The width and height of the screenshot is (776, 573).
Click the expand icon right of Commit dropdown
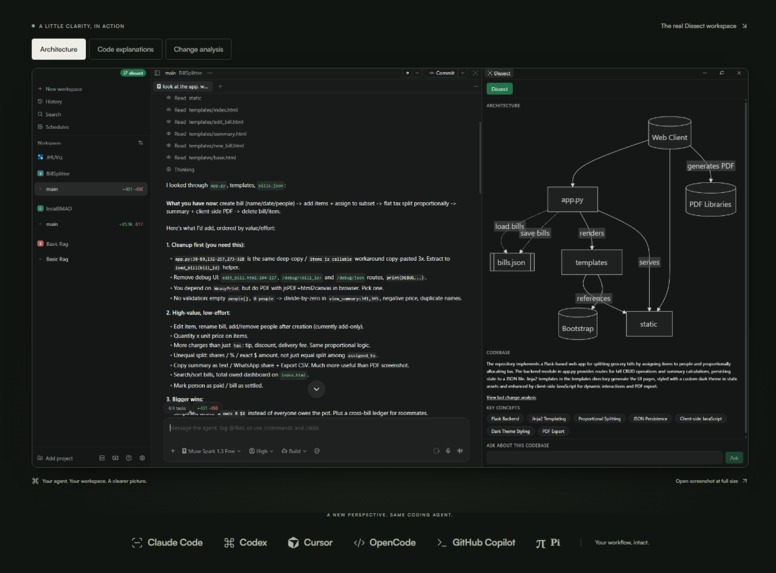pos(475,73)
